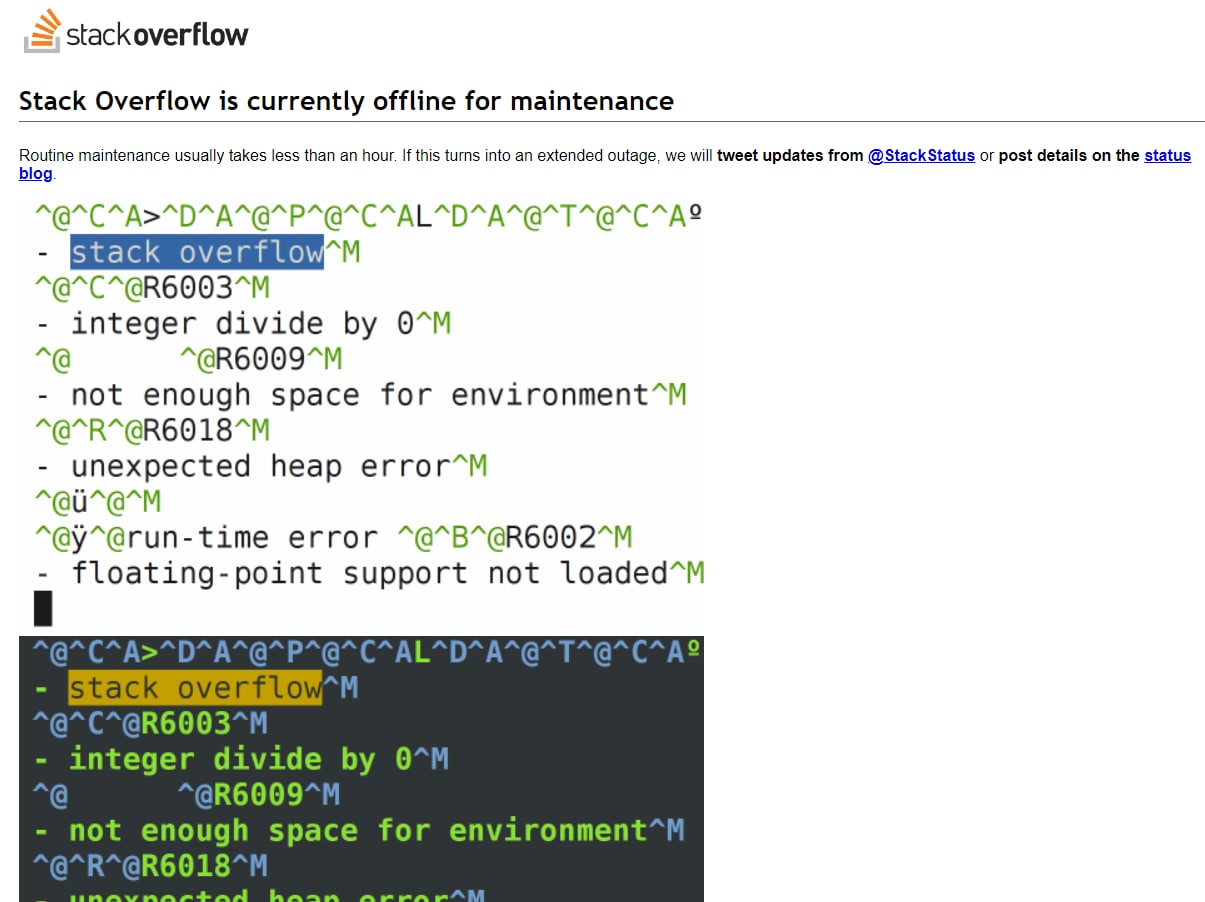Click R6018 code in light terminal image
Screen dimensions: 1205x902
(188, 431)
